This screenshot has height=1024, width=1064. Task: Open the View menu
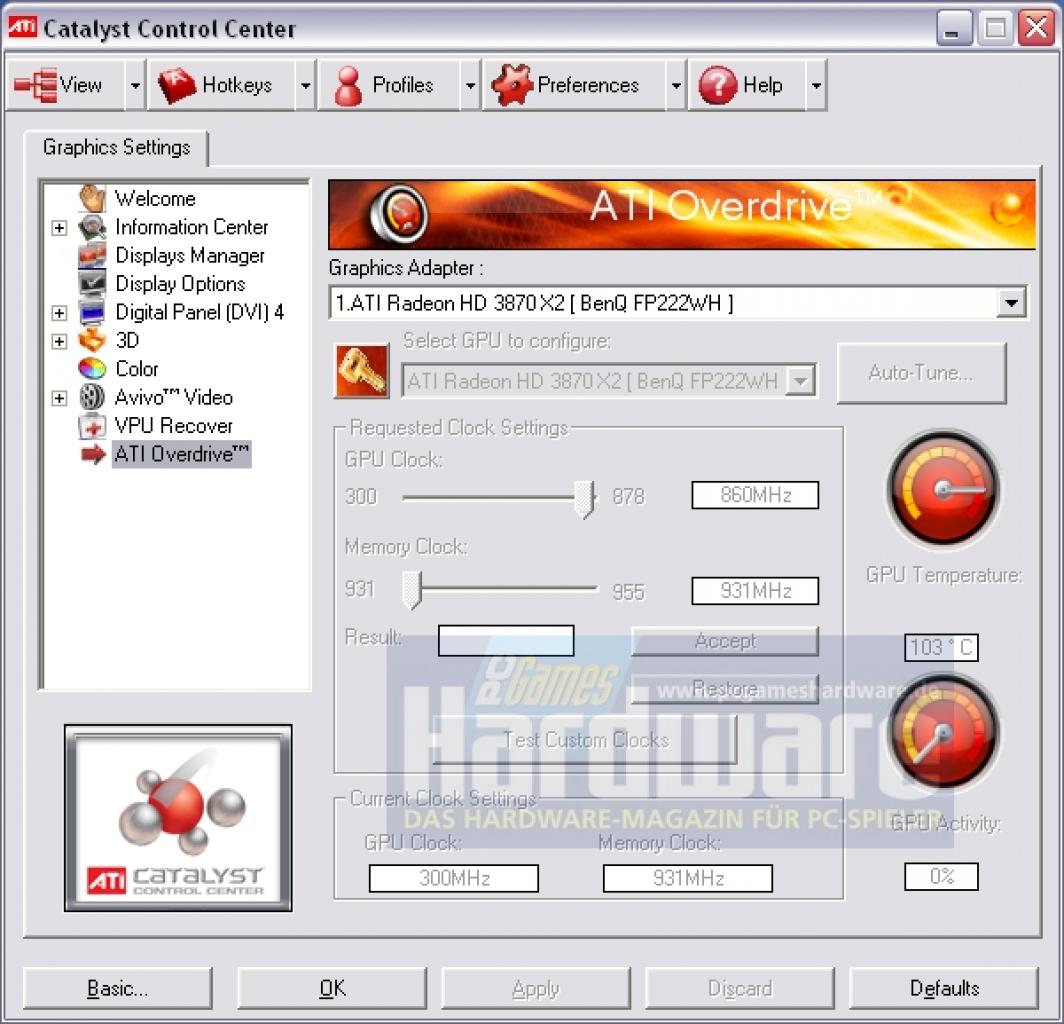click(65, 85)
